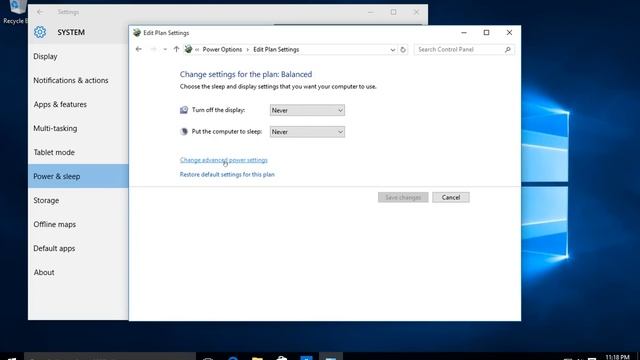
Task: Open Display in Settings sidebar
Action: (x=78, y=56)
